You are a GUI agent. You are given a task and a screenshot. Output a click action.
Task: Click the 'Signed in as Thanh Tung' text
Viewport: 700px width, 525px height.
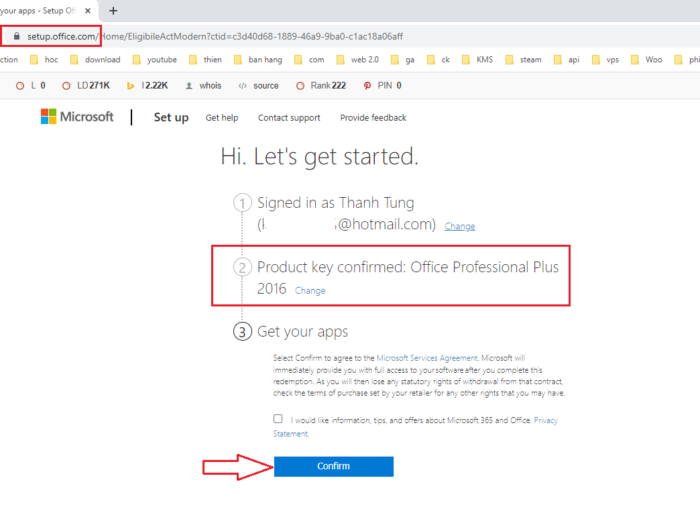(x=336, y=203)
